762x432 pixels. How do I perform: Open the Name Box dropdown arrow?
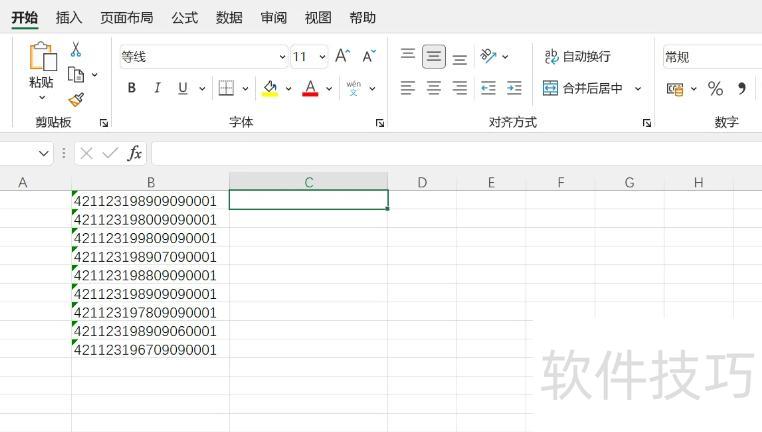[43, 154]
